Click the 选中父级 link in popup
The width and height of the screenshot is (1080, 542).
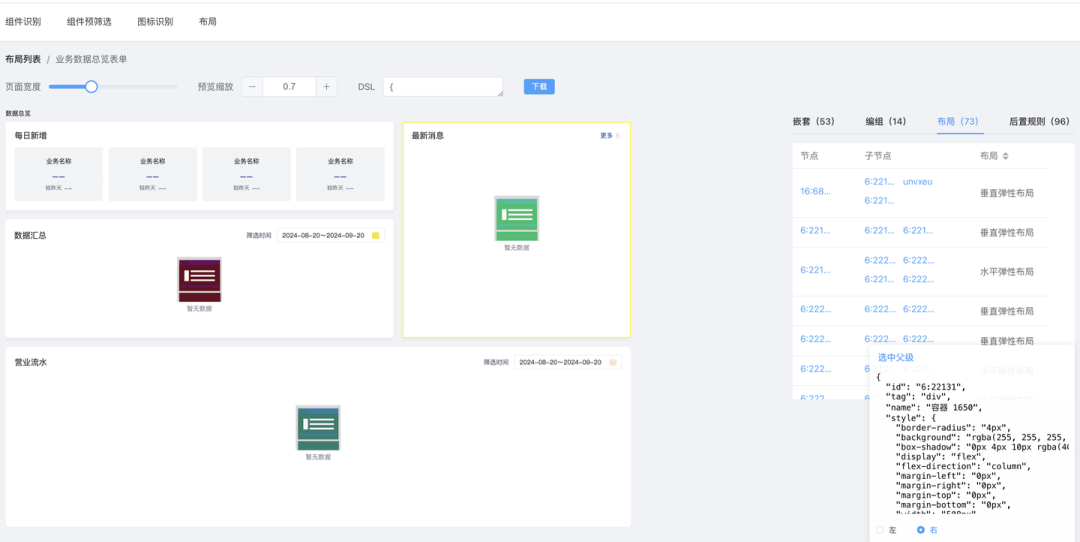895,357
